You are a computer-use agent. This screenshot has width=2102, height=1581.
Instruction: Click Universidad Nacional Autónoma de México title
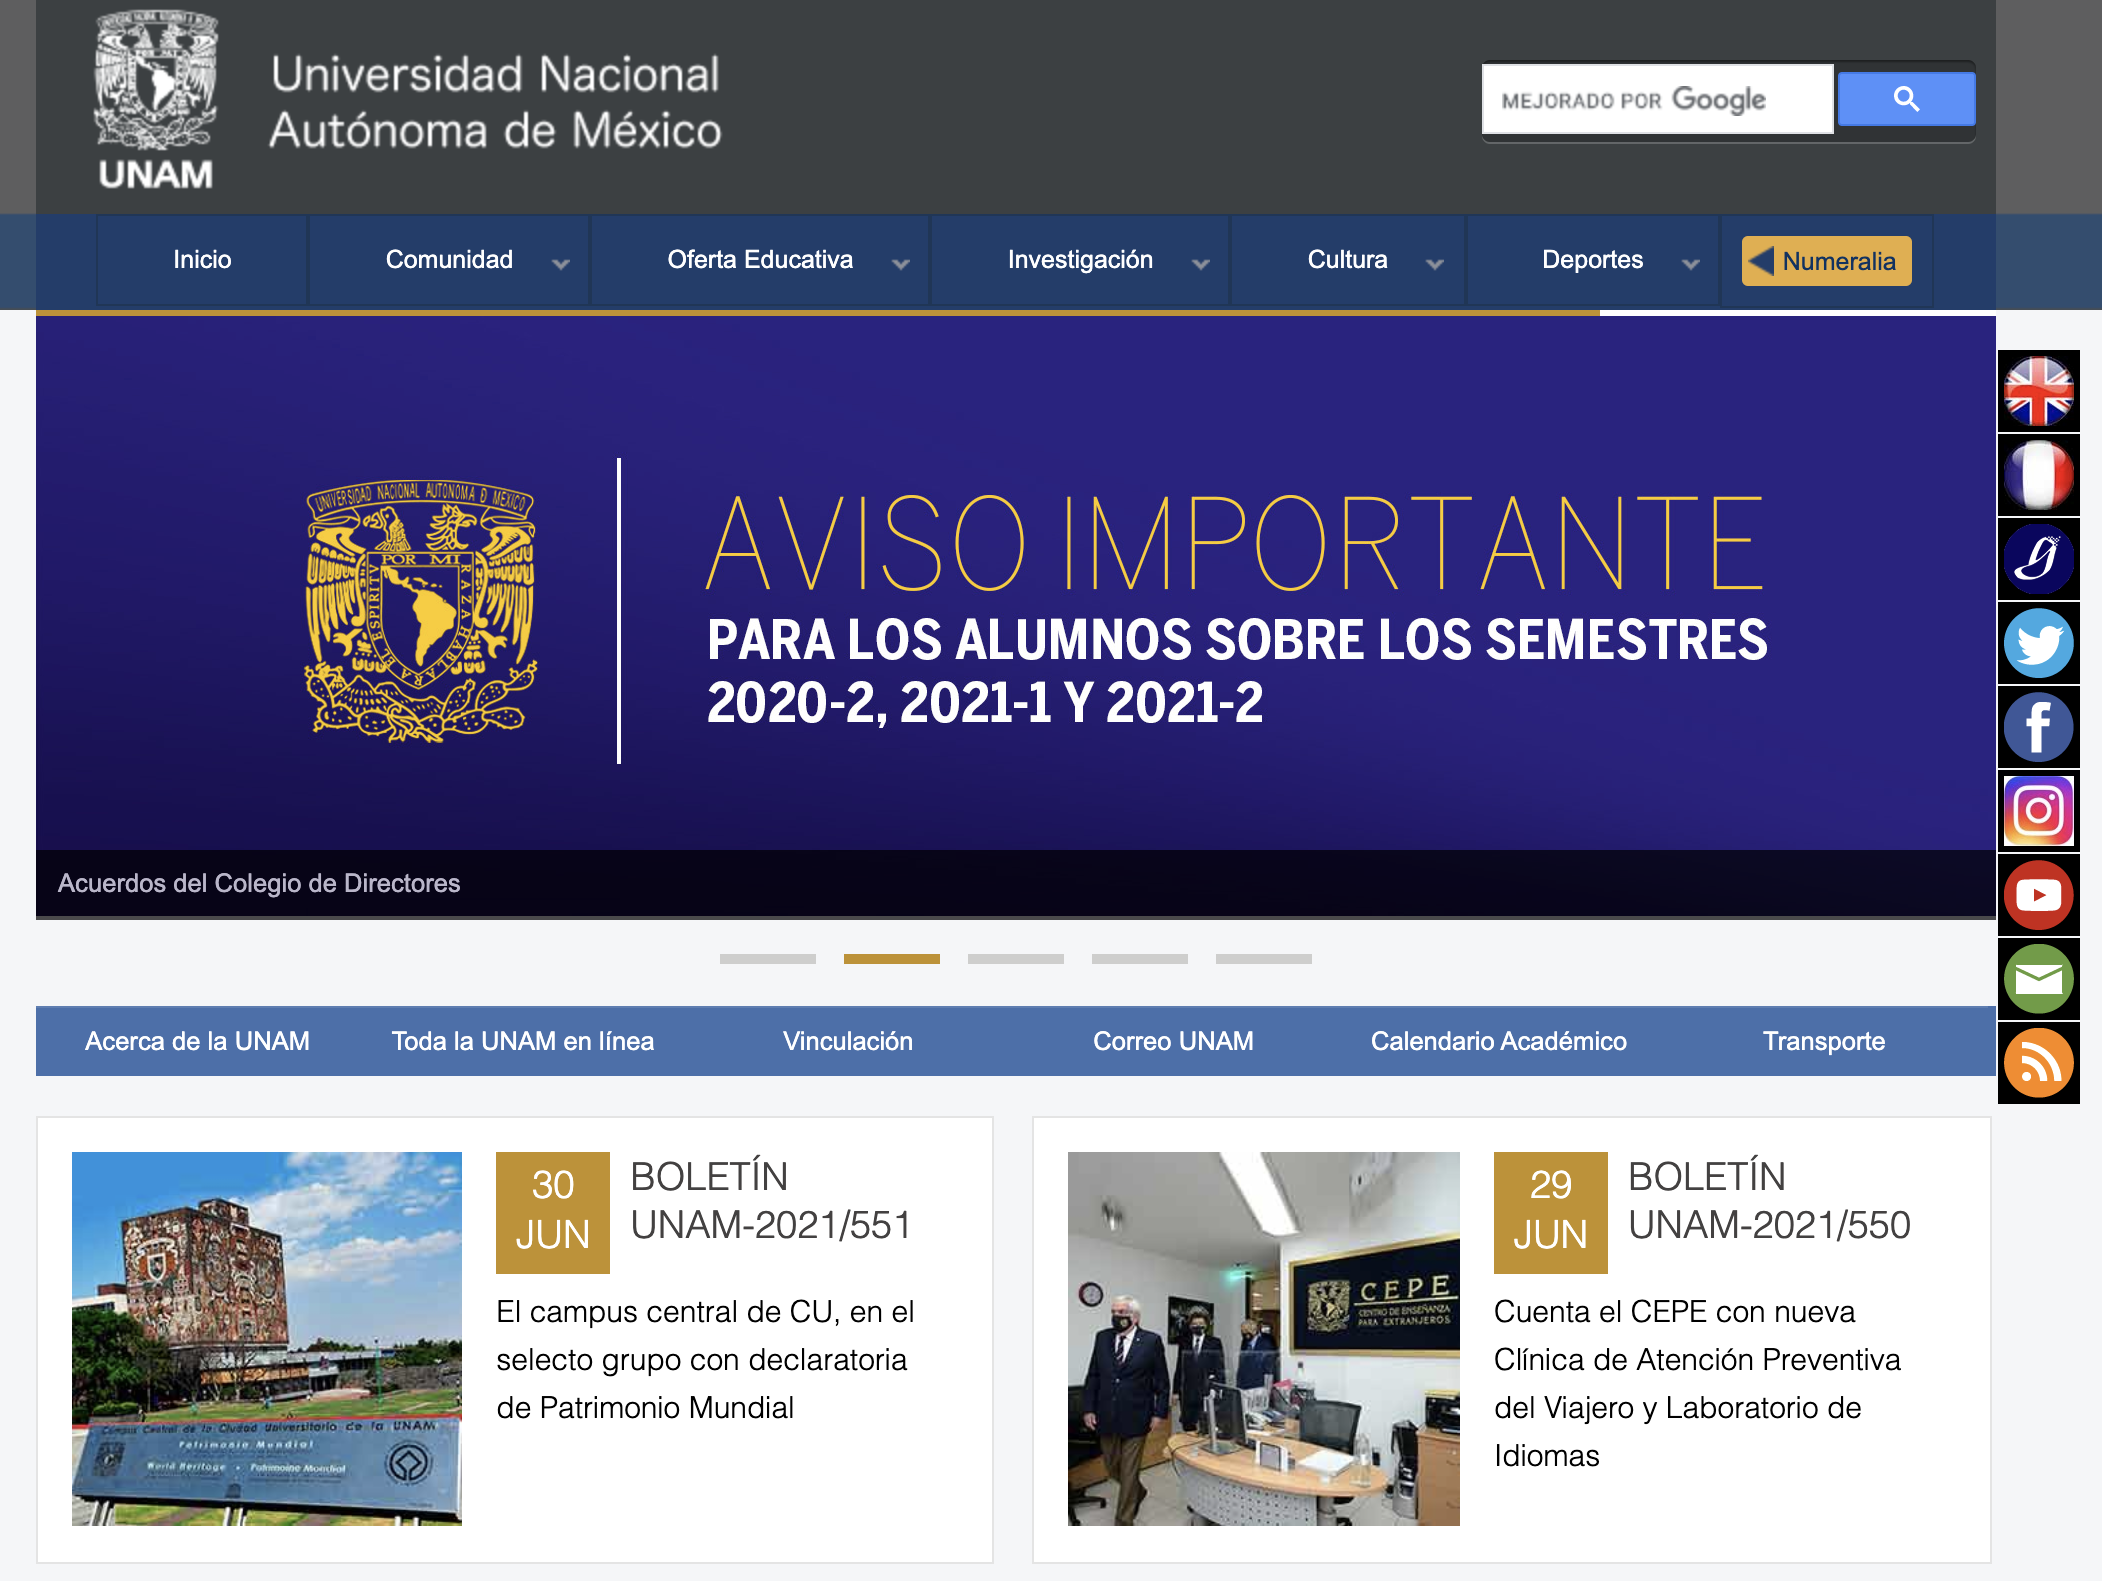pyautogui.click(x=495, y=102)
